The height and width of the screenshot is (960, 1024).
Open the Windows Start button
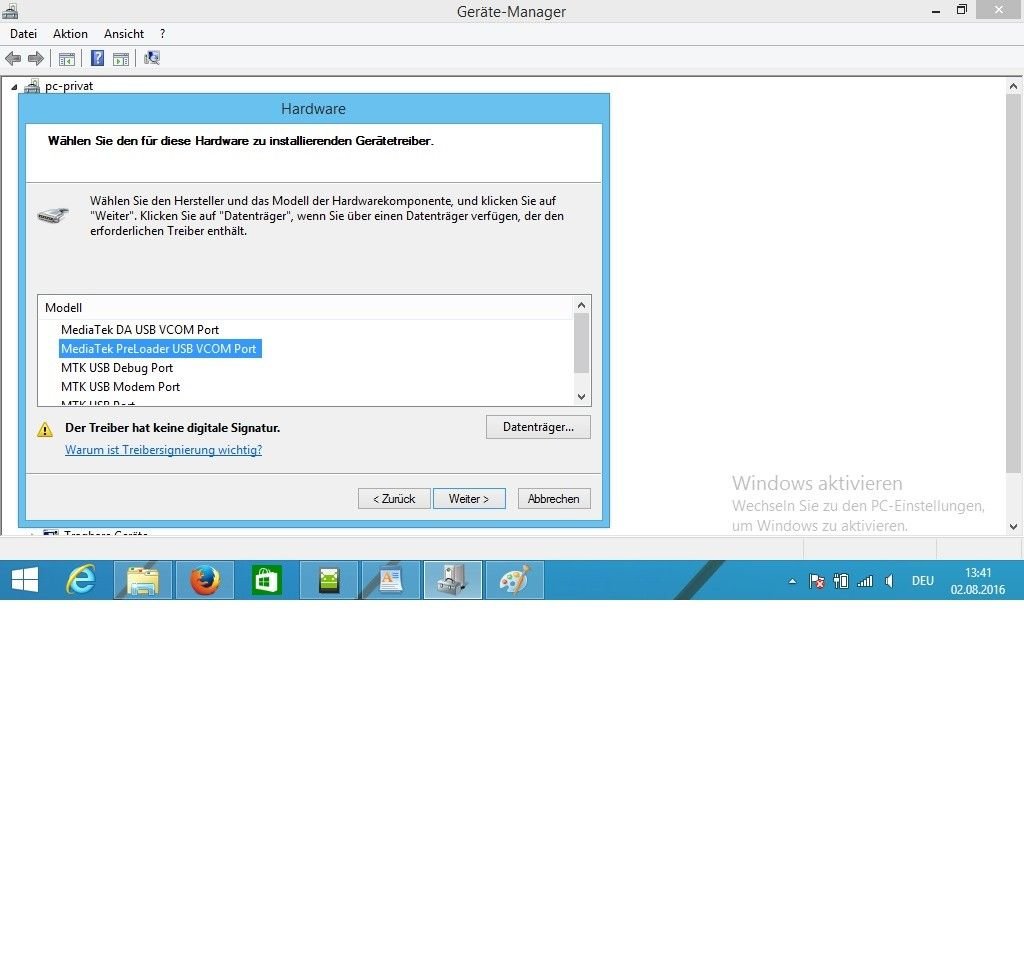coord(25,580)
